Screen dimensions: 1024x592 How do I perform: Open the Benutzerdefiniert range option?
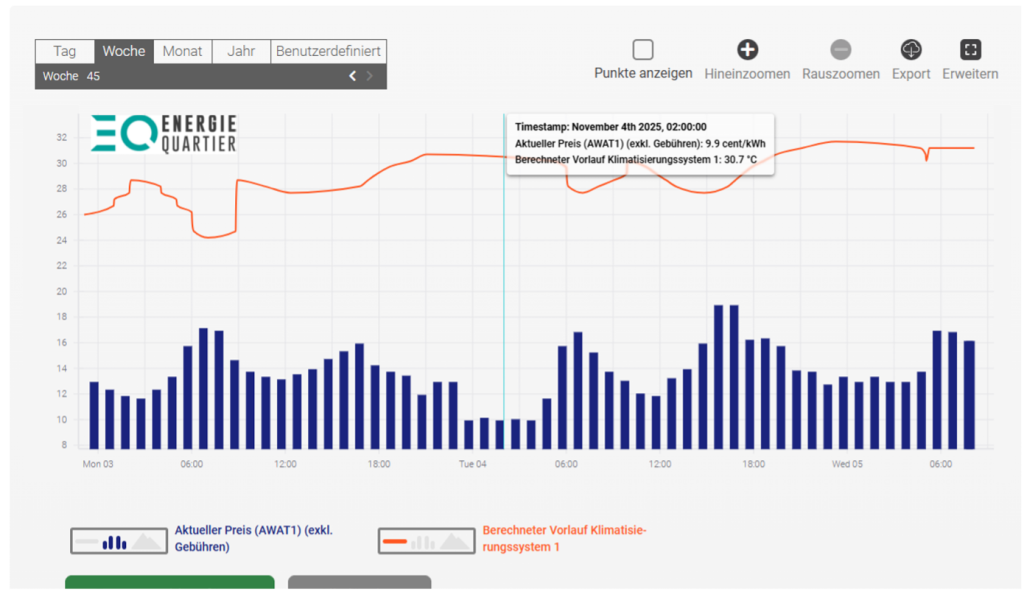coord(328,51)
